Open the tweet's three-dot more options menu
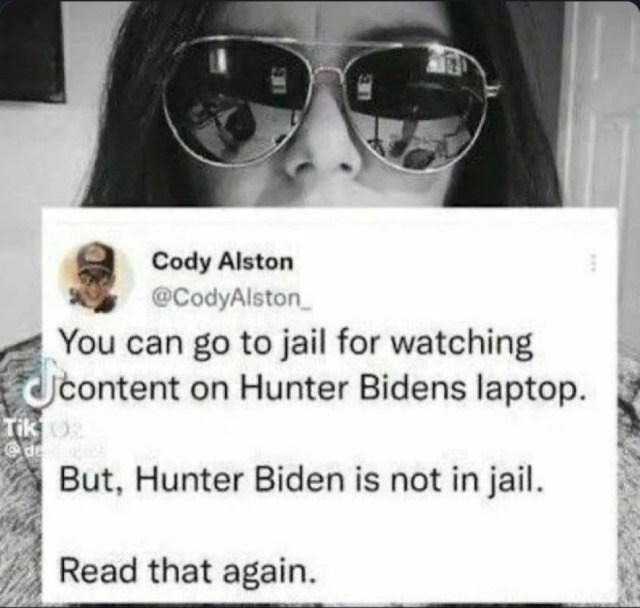640x608 pixels. click(594, 263)
